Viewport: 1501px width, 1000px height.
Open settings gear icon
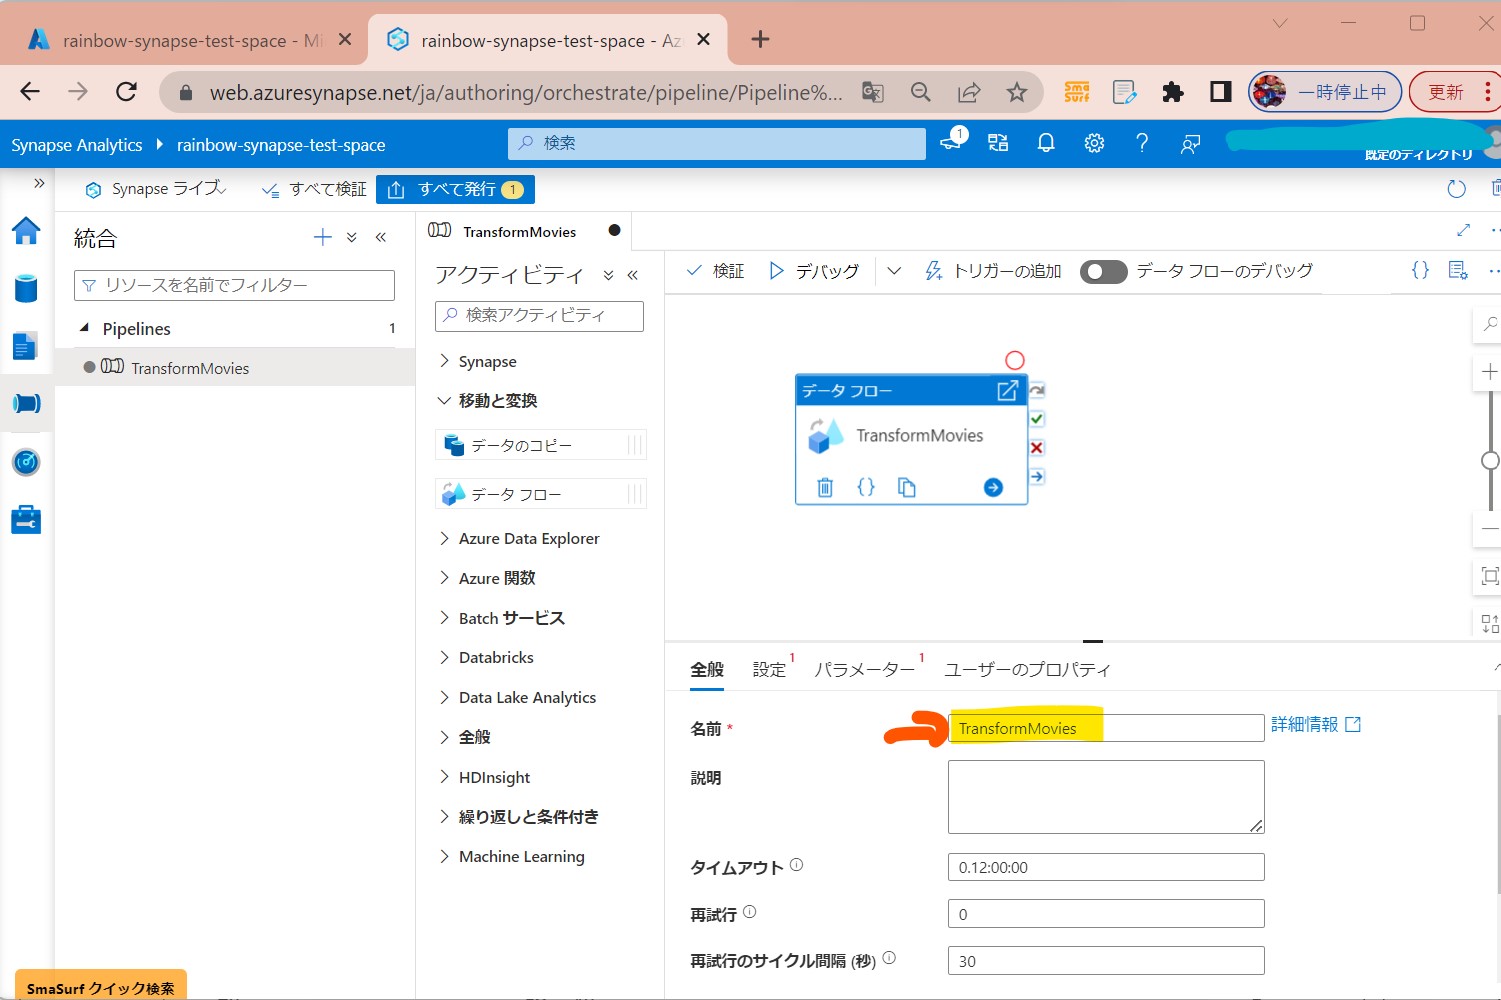point(1094,143)
